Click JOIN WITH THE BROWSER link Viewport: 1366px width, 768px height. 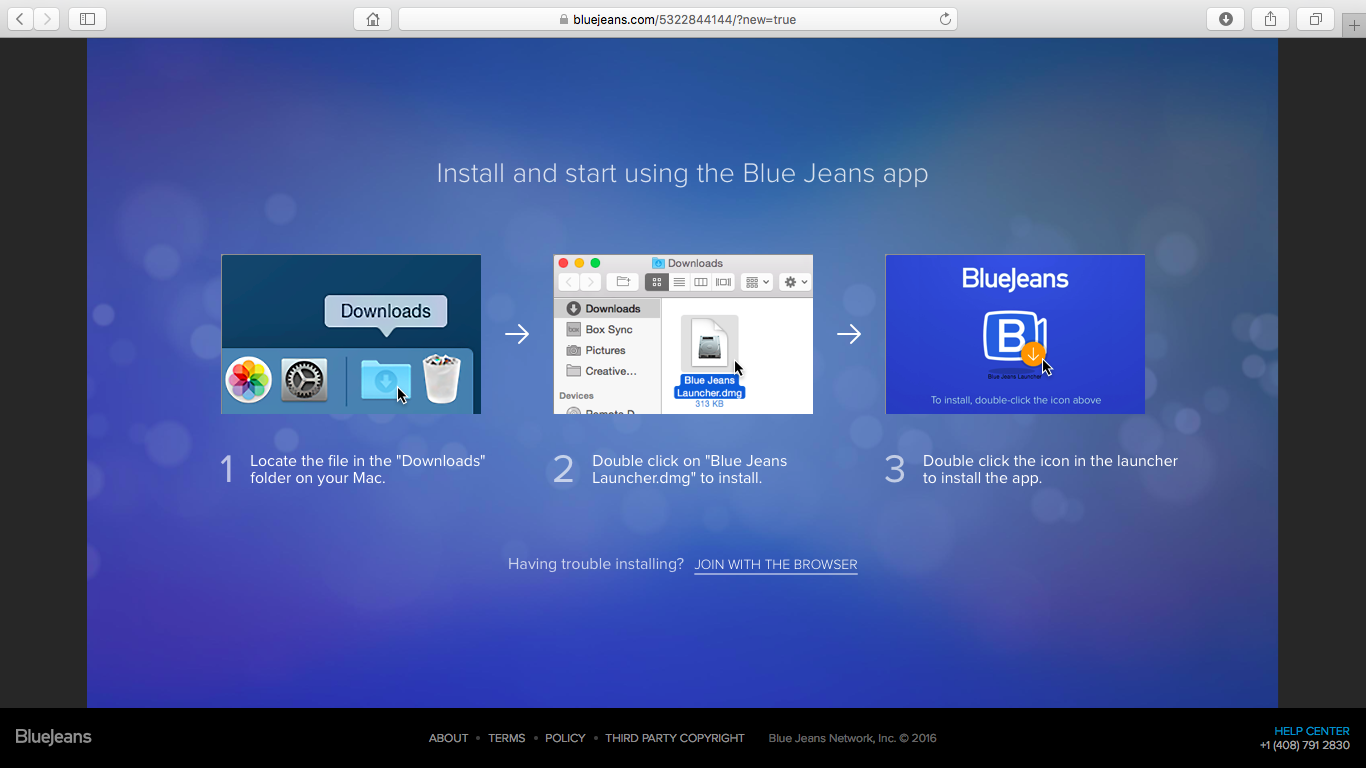click(x=776, y=565)
